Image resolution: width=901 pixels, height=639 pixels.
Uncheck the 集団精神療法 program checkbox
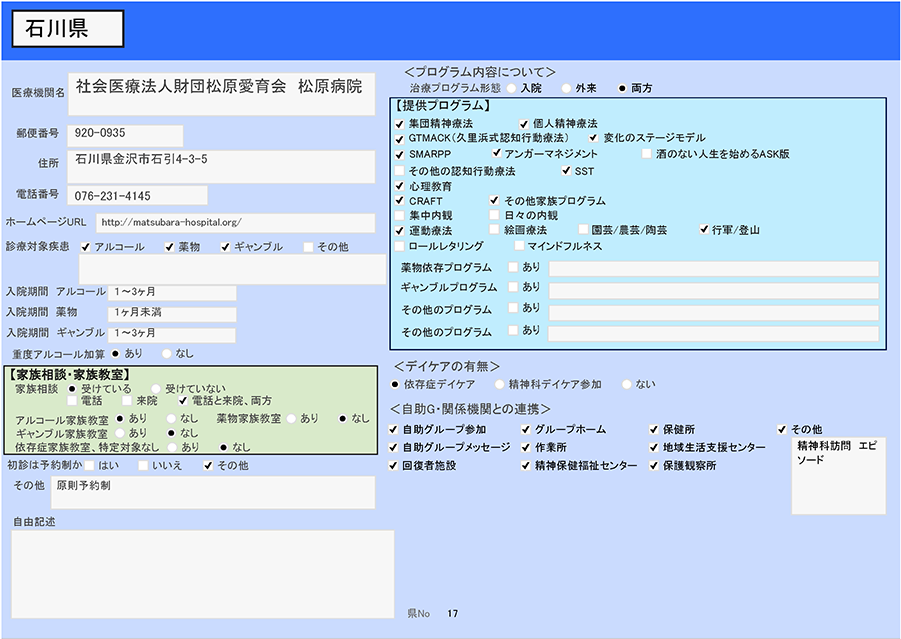(x=400, y=123)
